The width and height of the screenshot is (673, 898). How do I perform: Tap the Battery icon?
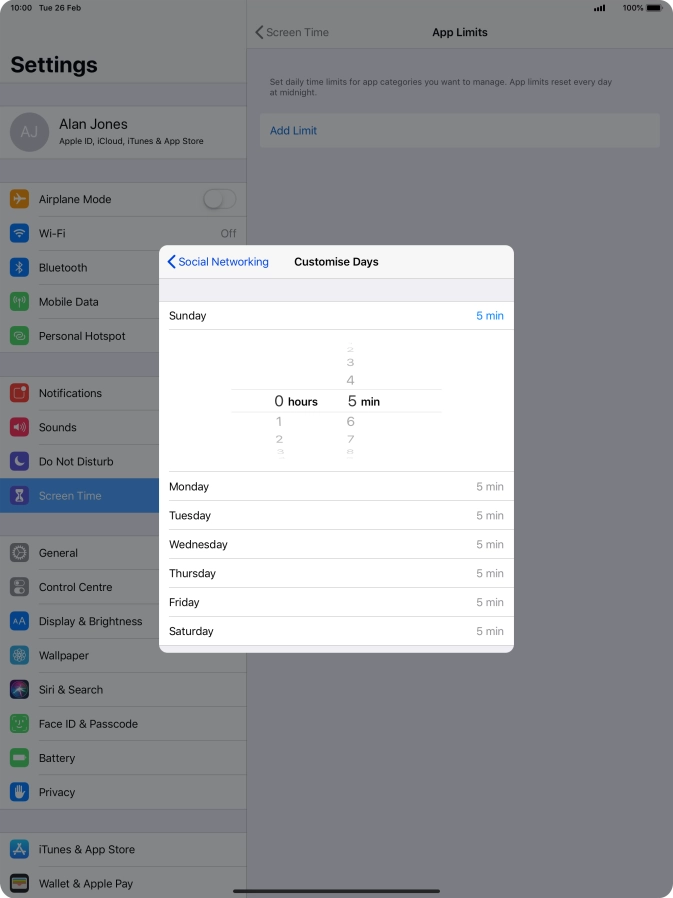point(19,758)
